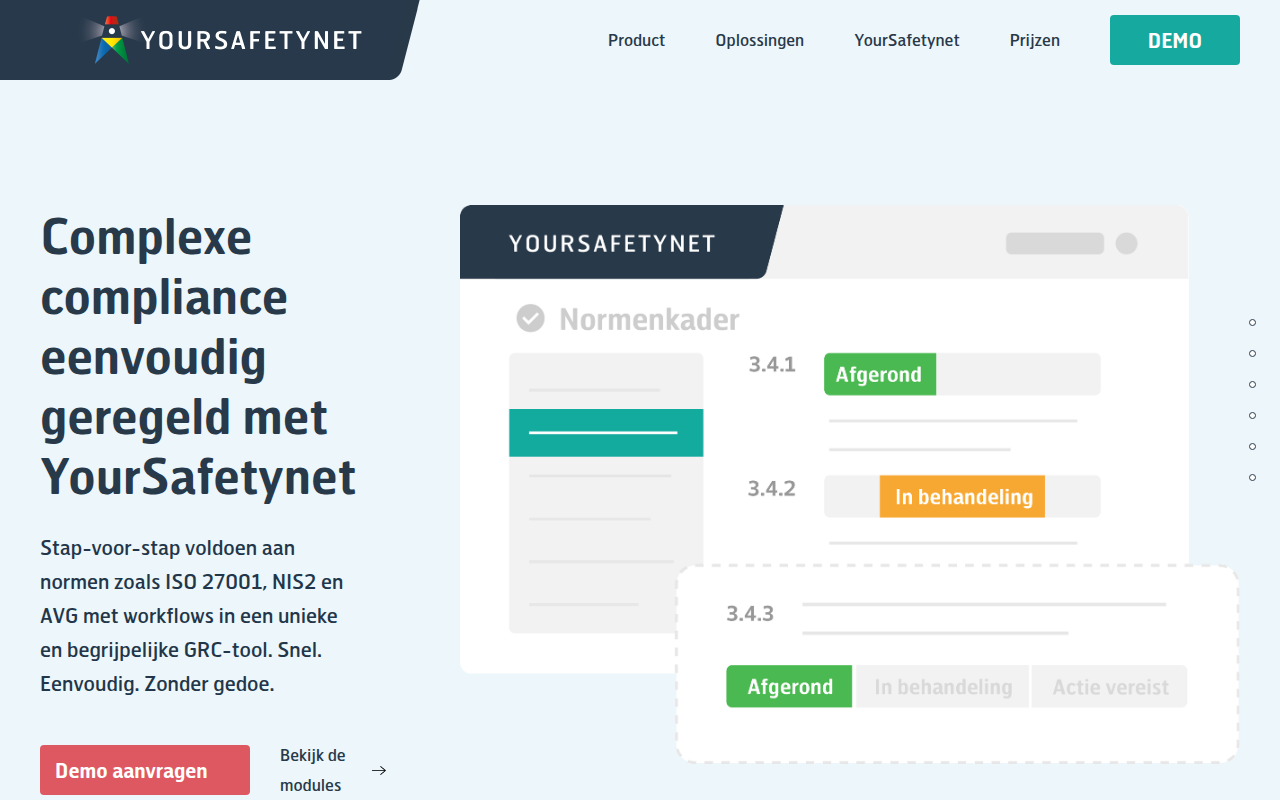Select the third page navigation dot
The height and width of the screenshot is (800, 1280).
click(1252, 384)
